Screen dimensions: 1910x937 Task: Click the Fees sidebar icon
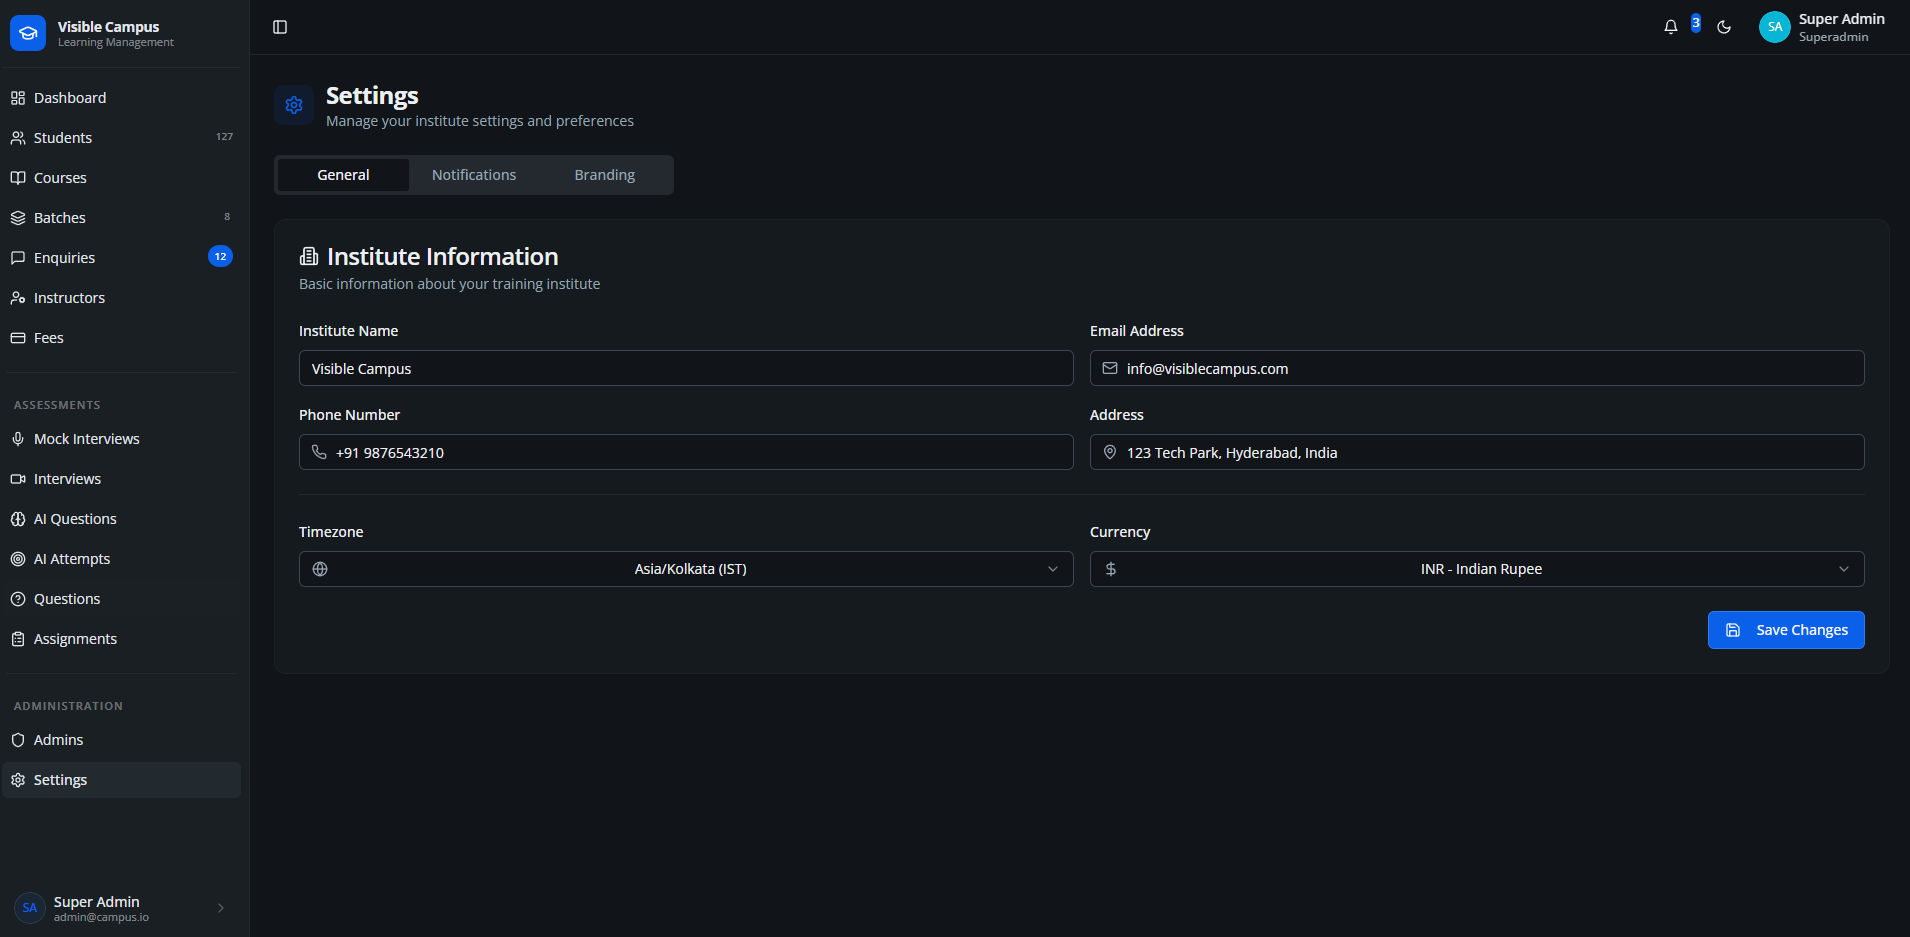17,337
